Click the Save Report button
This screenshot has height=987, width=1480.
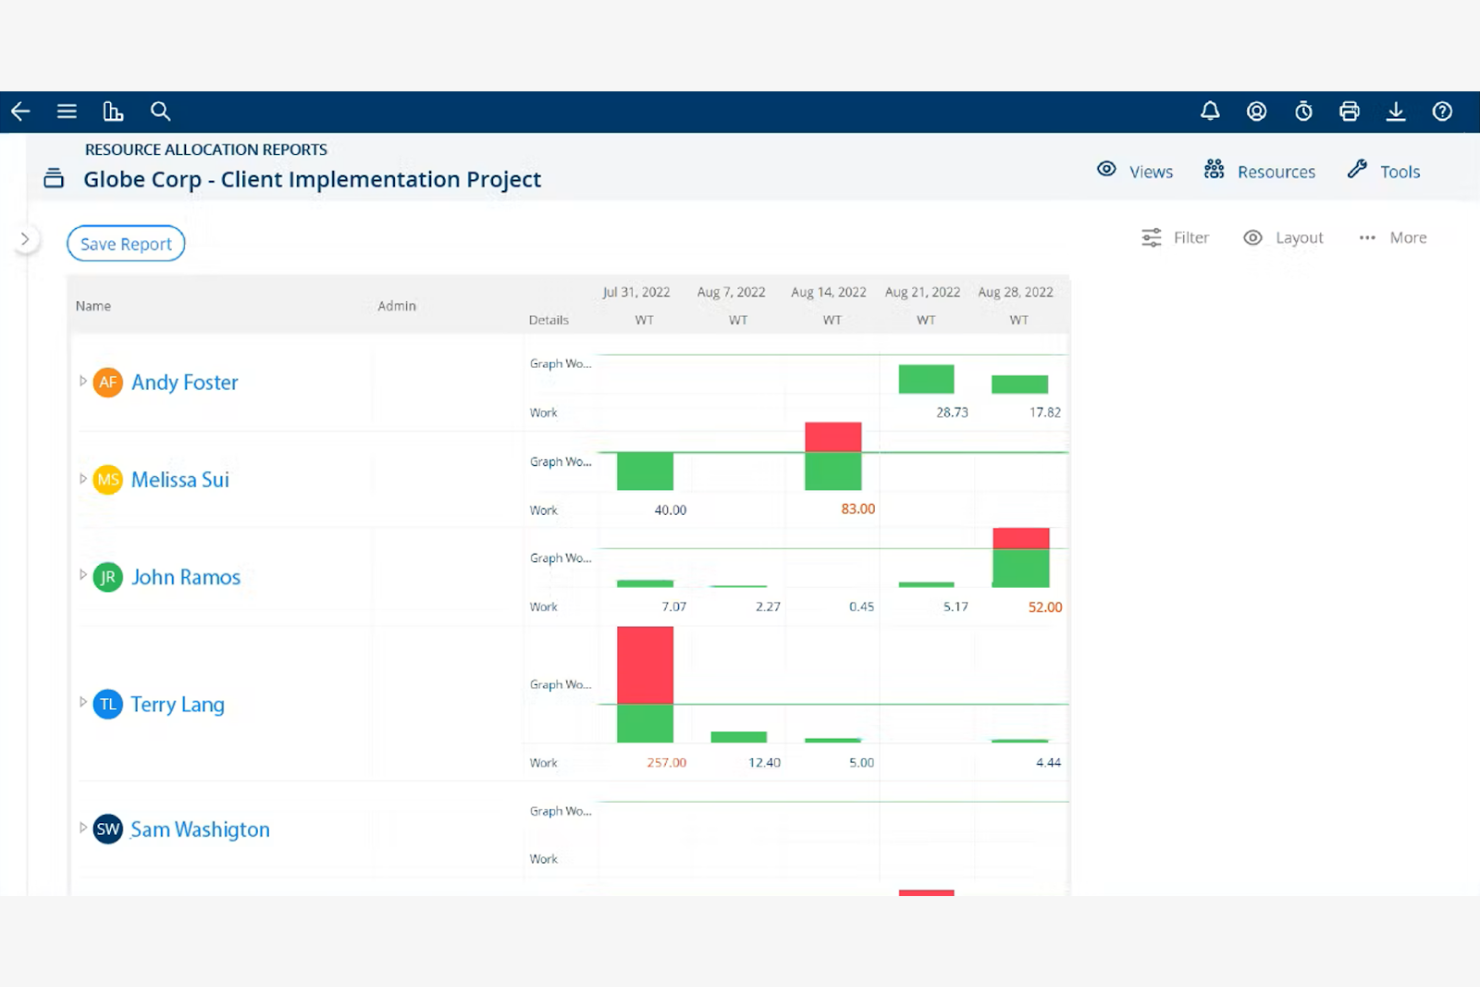tap(125, 243)
